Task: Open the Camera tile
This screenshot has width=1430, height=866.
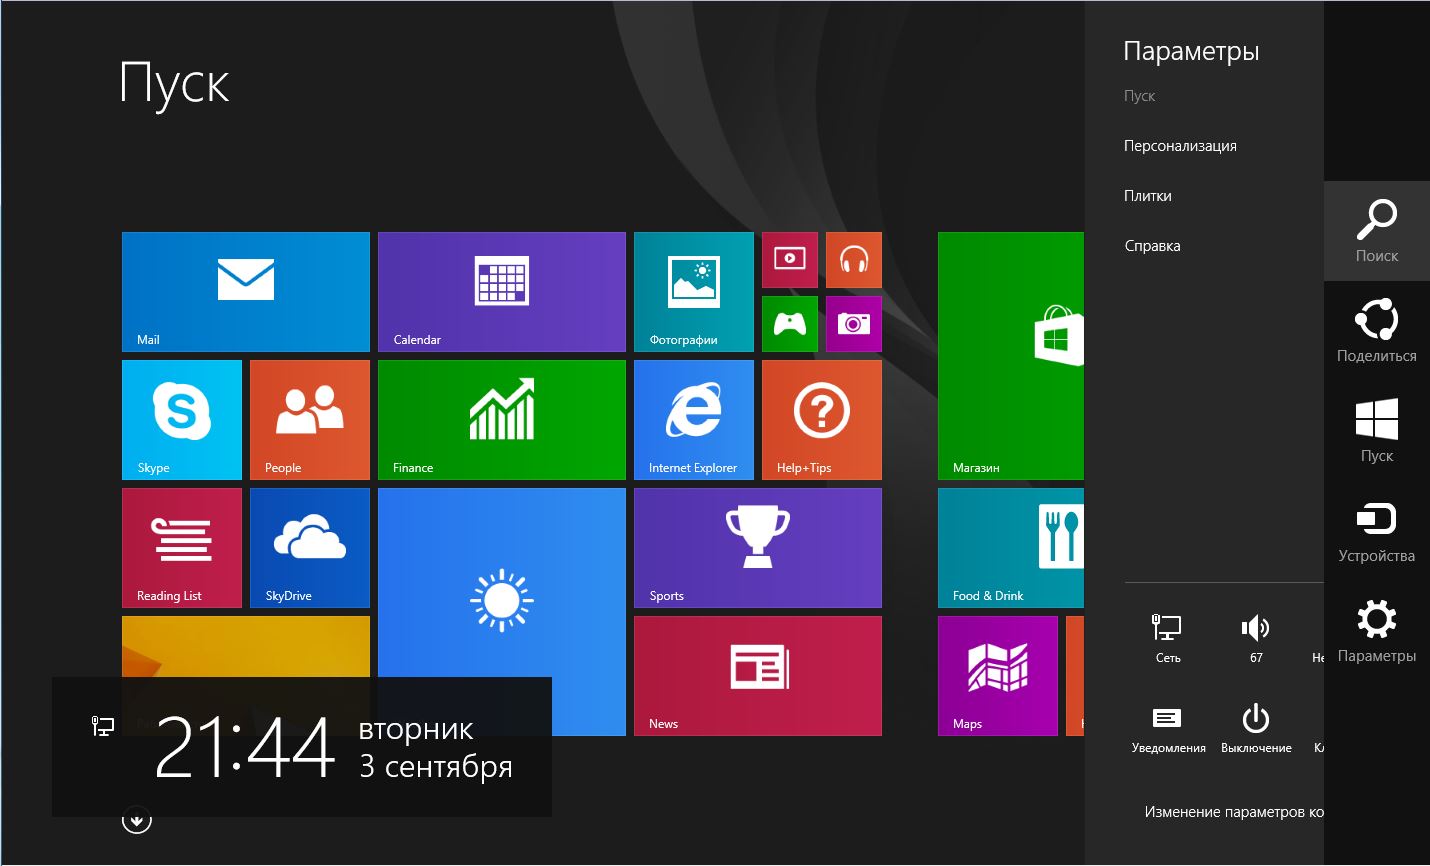Action: click(854, 324)
